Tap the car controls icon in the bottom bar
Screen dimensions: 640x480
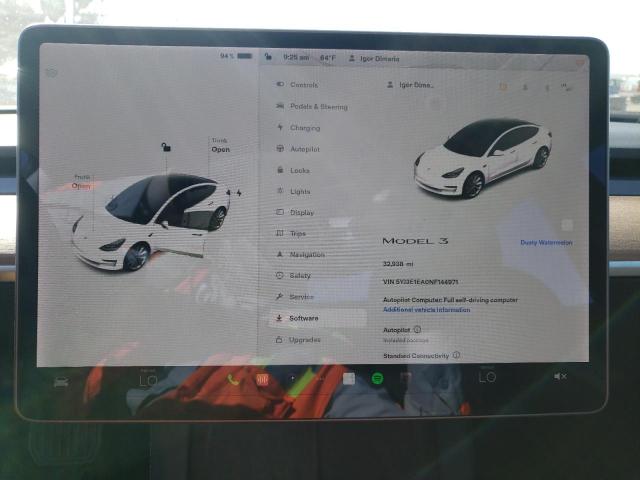(61, 382)
